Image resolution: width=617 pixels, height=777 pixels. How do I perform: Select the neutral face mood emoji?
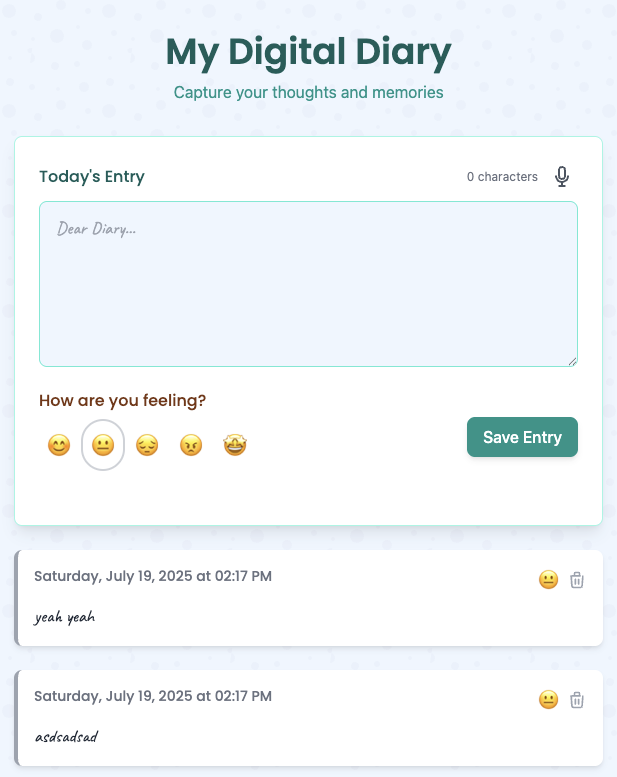[103, 446]
